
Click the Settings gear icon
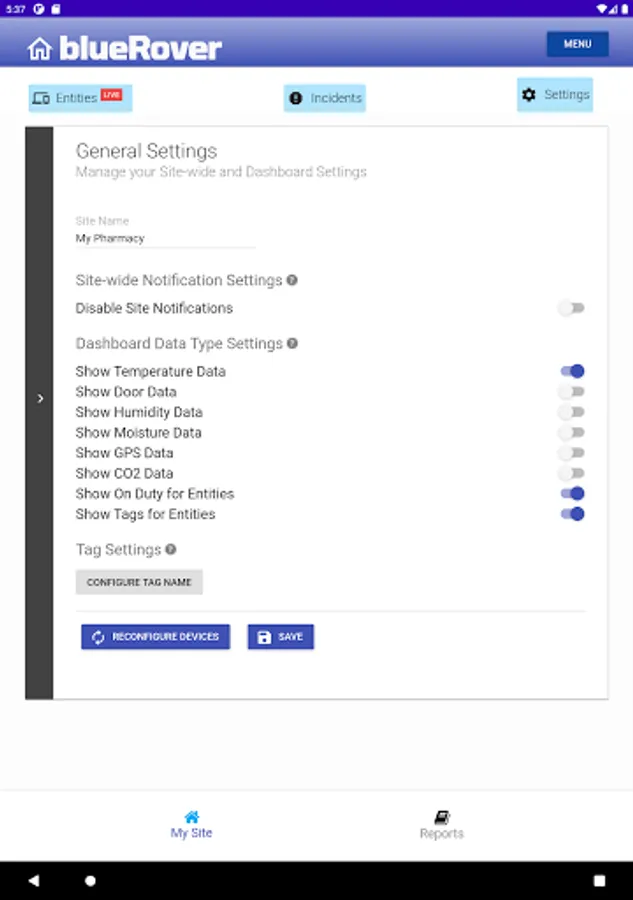pyautogui.click(x=529, y=95)
